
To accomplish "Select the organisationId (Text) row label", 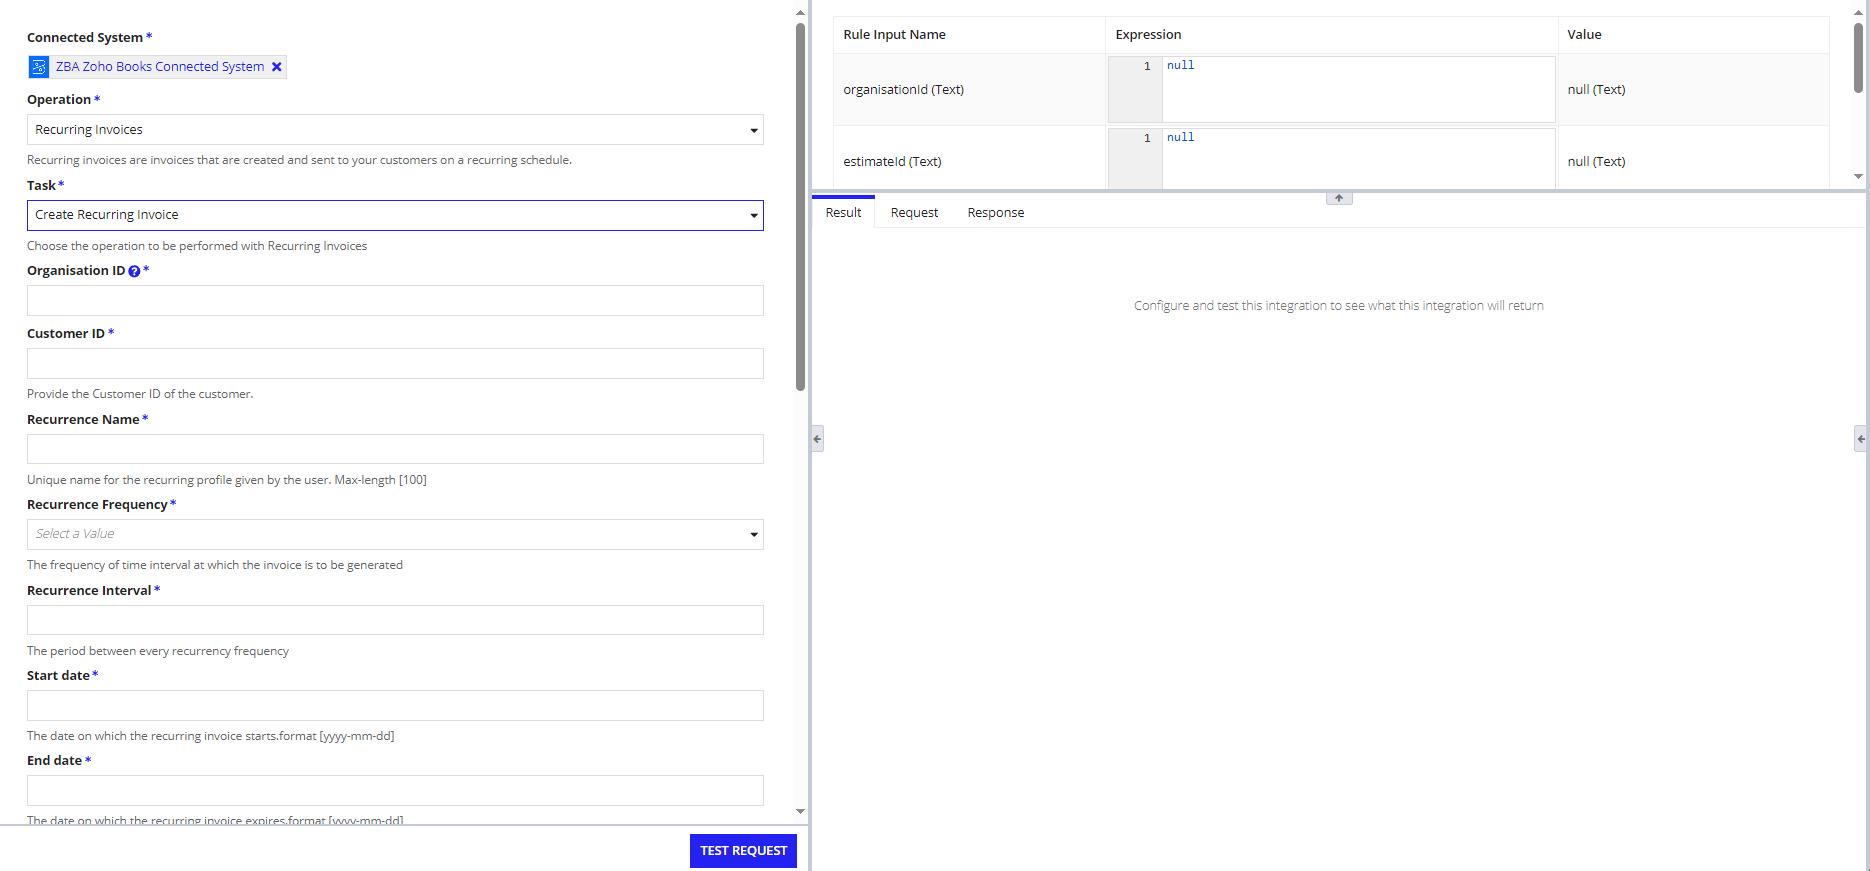I will 903,89.
